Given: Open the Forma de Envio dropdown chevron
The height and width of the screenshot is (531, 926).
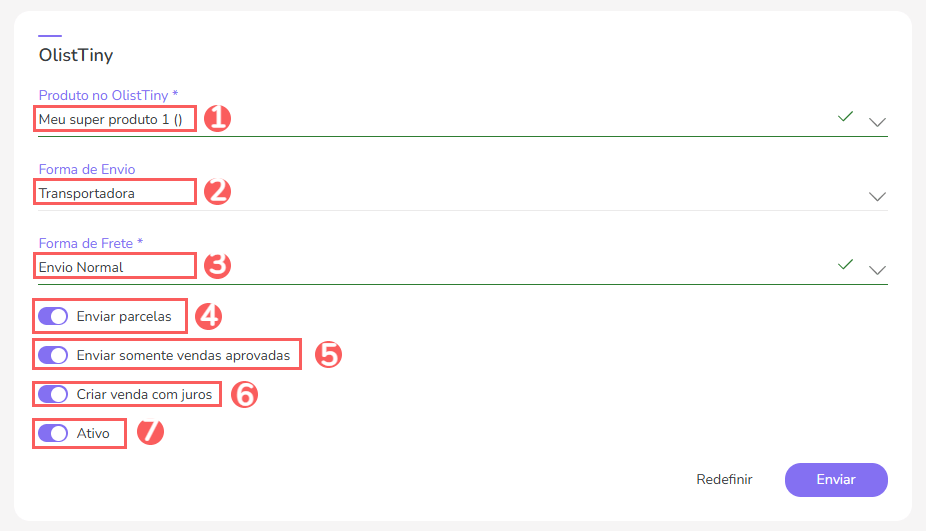Looking at the screenshot, I should point(877,196).
